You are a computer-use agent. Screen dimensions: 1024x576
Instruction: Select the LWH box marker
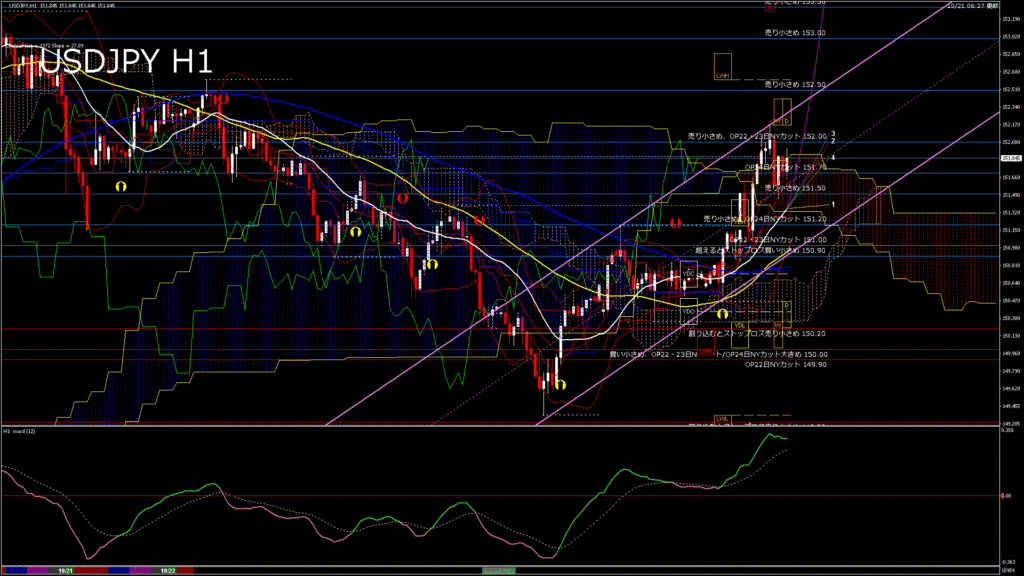coord(722,74)
